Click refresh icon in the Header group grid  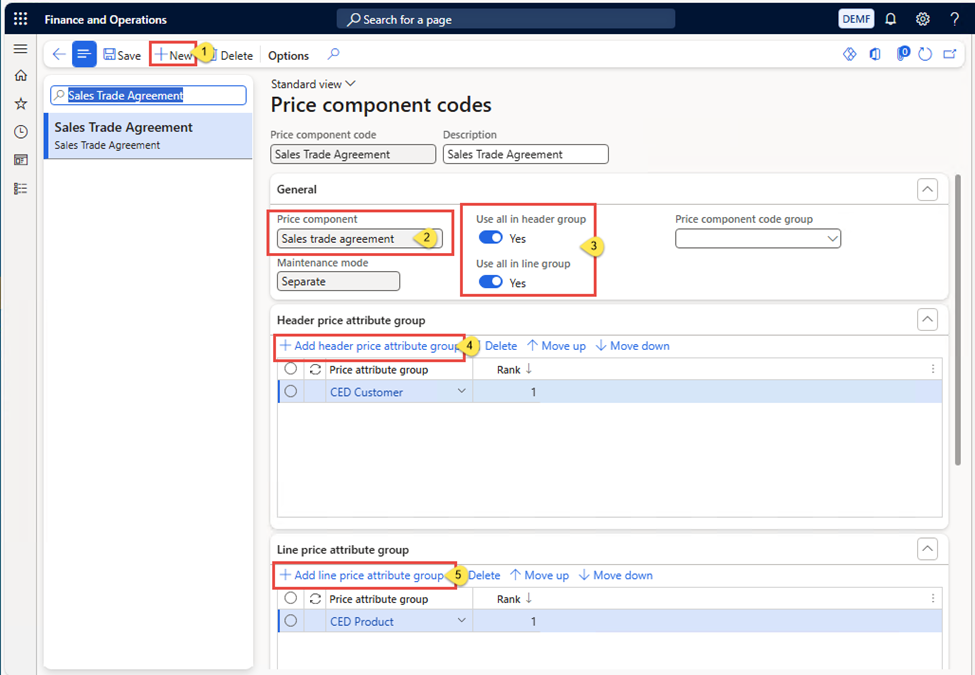point(315,370)
